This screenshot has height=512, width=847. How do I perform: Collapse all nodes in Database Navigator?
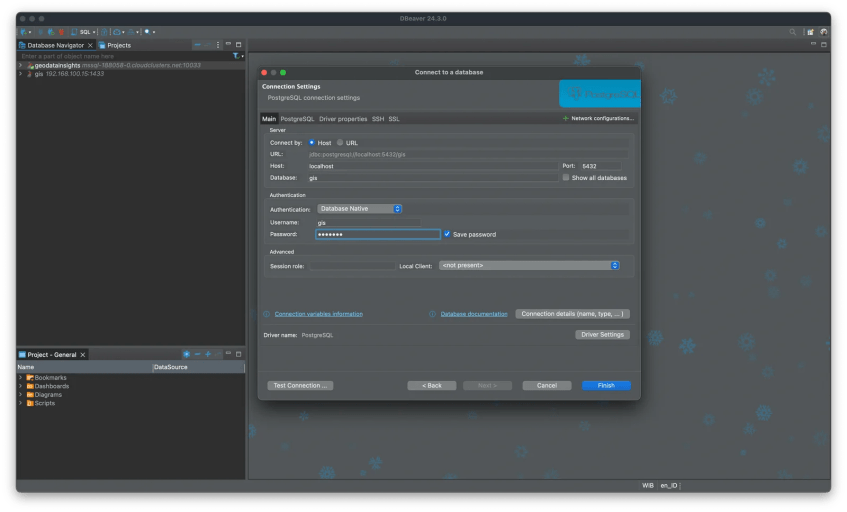click(x=198, y=45)
